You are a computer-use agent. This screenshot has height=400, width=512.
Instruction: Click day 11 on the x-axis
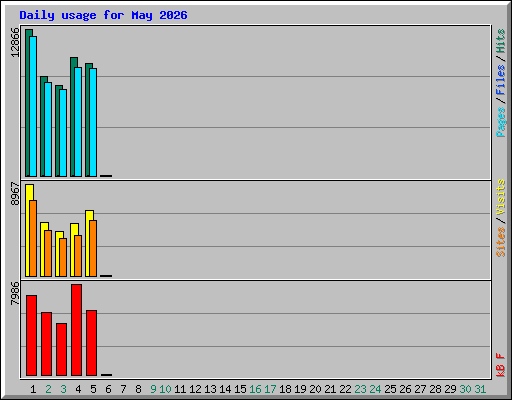click(x=180, y=389)
